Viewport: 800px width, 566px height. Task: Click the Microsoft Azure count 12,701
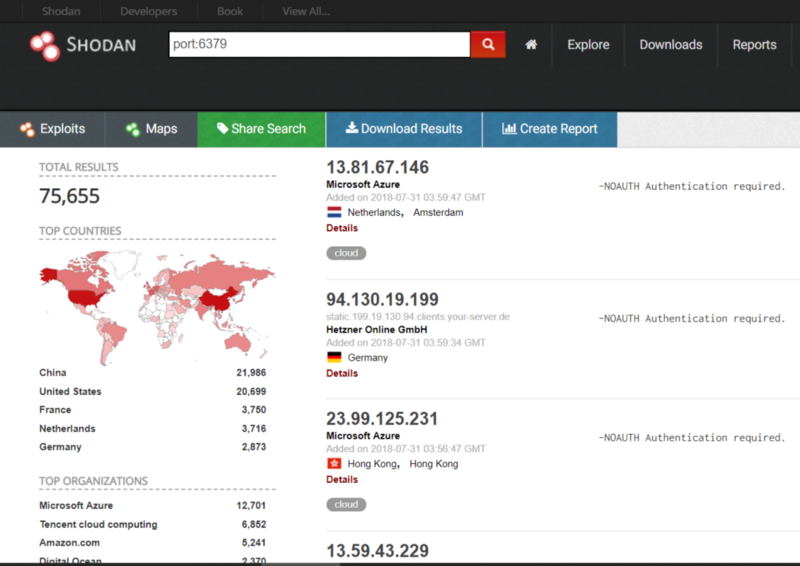(251, 506)
